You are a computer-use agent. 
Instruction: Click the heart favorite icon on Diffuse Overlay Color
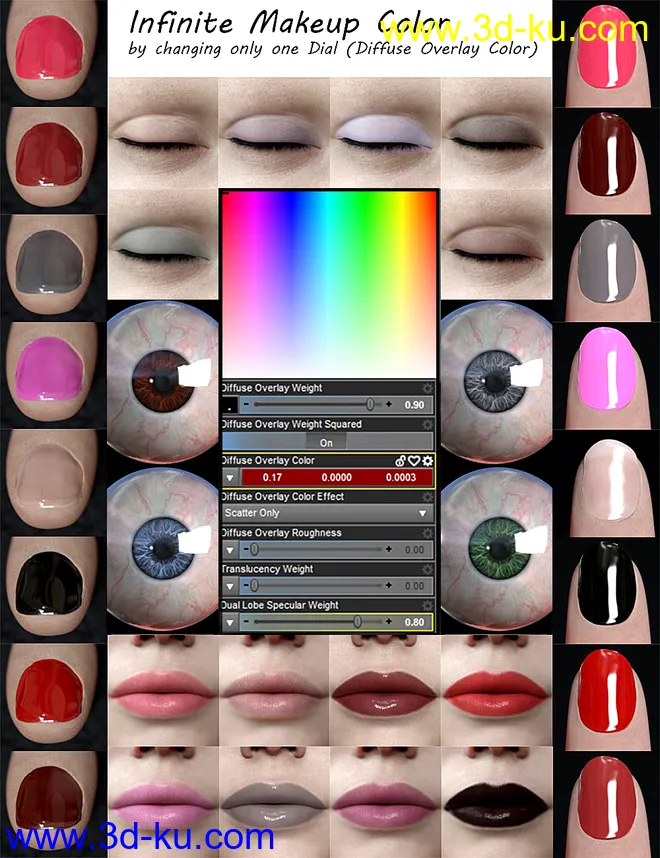click(x=413, y=461)
